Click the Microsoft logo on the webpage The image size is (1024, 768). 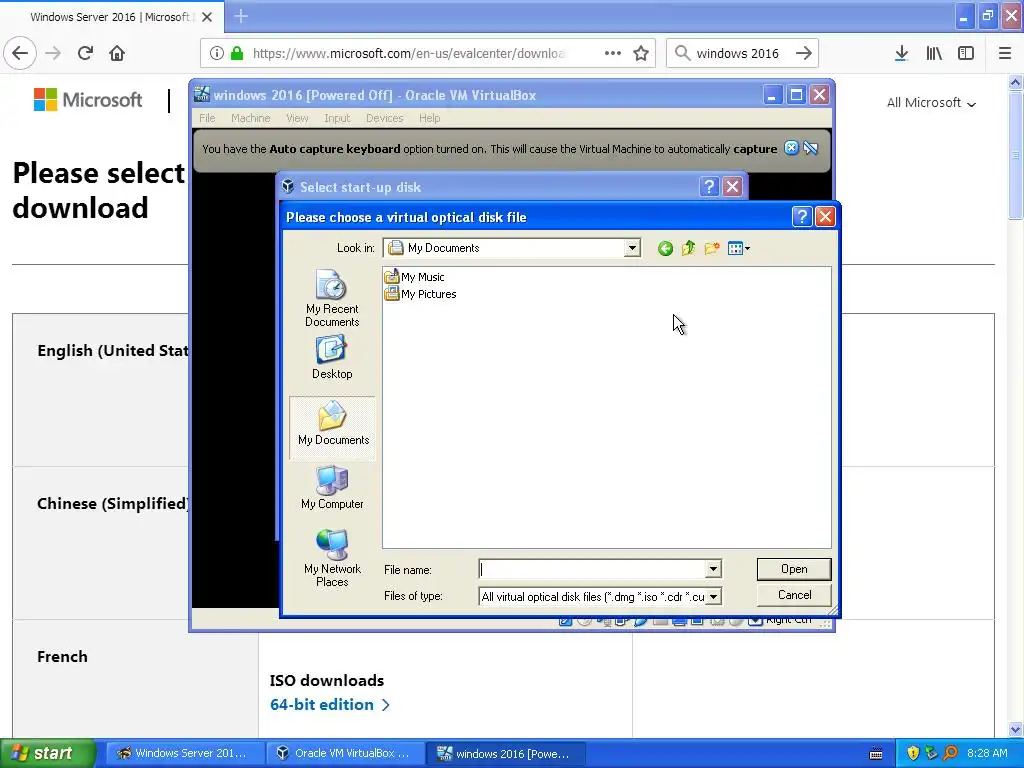pyautogui.click(x=88, y=100)
